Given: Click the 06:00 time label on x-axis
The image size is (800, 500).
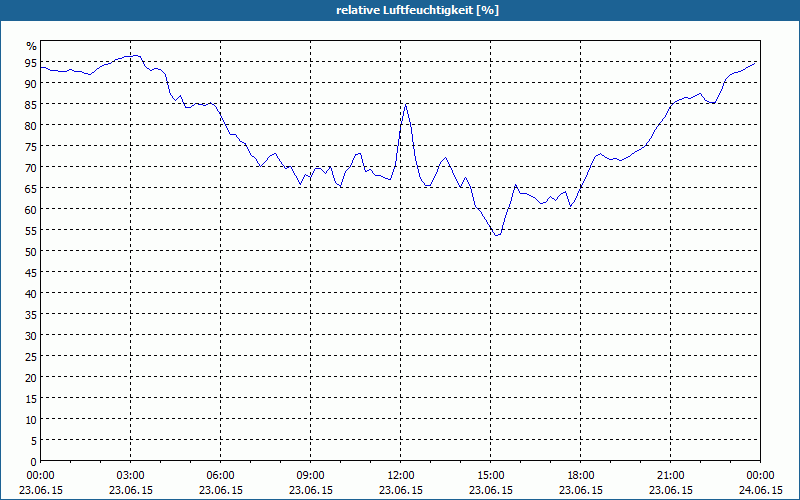Looking at the screenshot, I should (x=220, y=476).
